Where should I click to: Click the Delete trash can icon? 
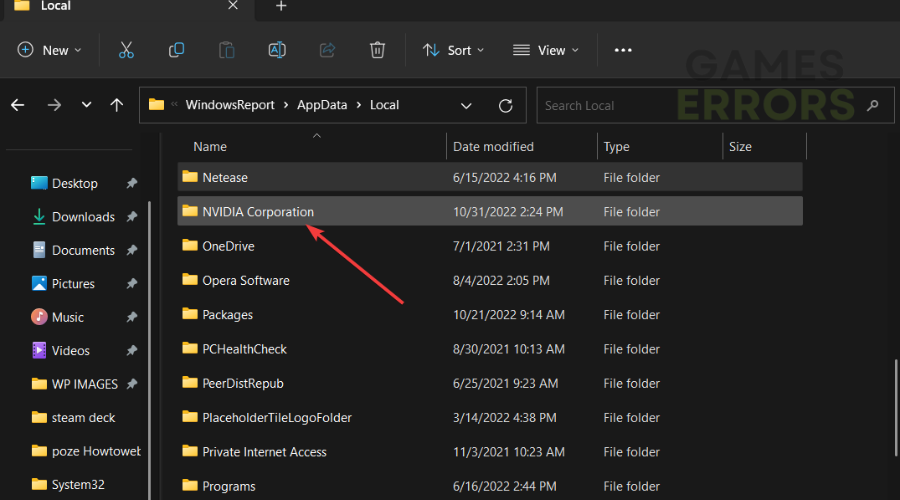tap(377, 50)
